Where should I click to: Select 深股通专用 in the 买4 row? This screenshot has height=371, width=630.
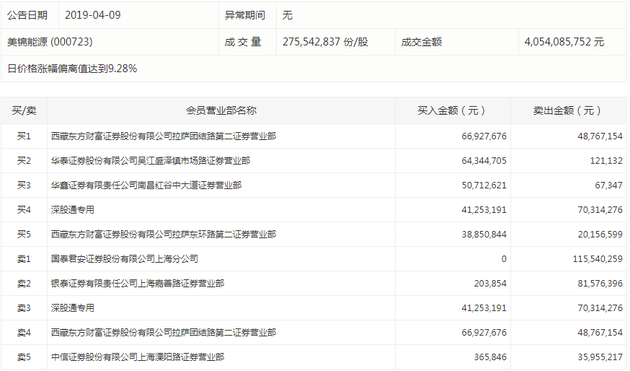[x=73, y=210]
